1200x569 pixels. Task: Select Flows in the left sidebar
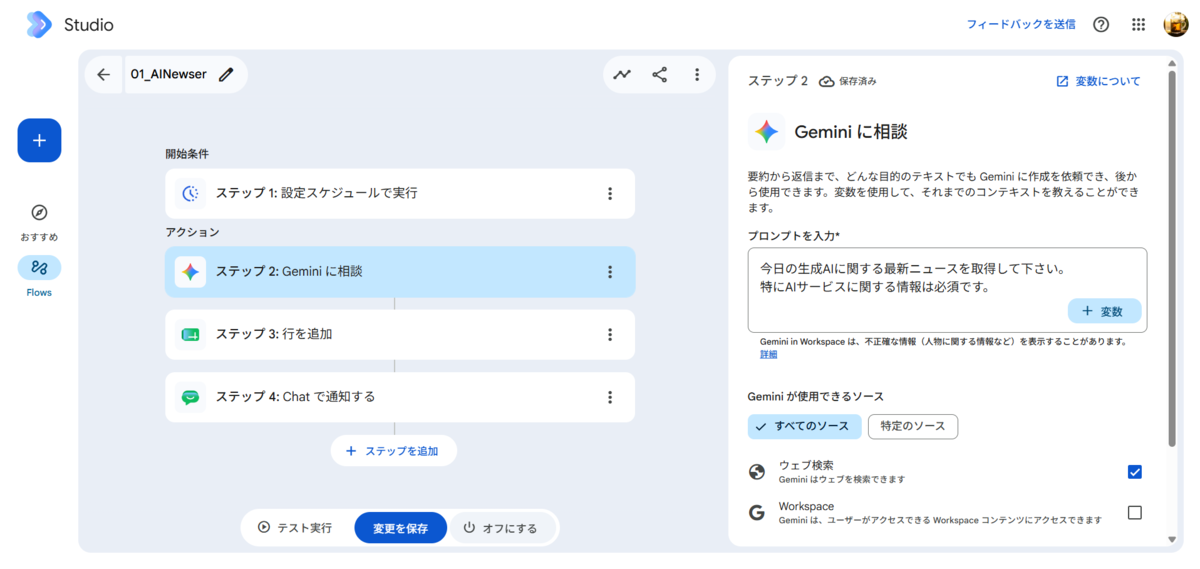[x=39, y=268]
